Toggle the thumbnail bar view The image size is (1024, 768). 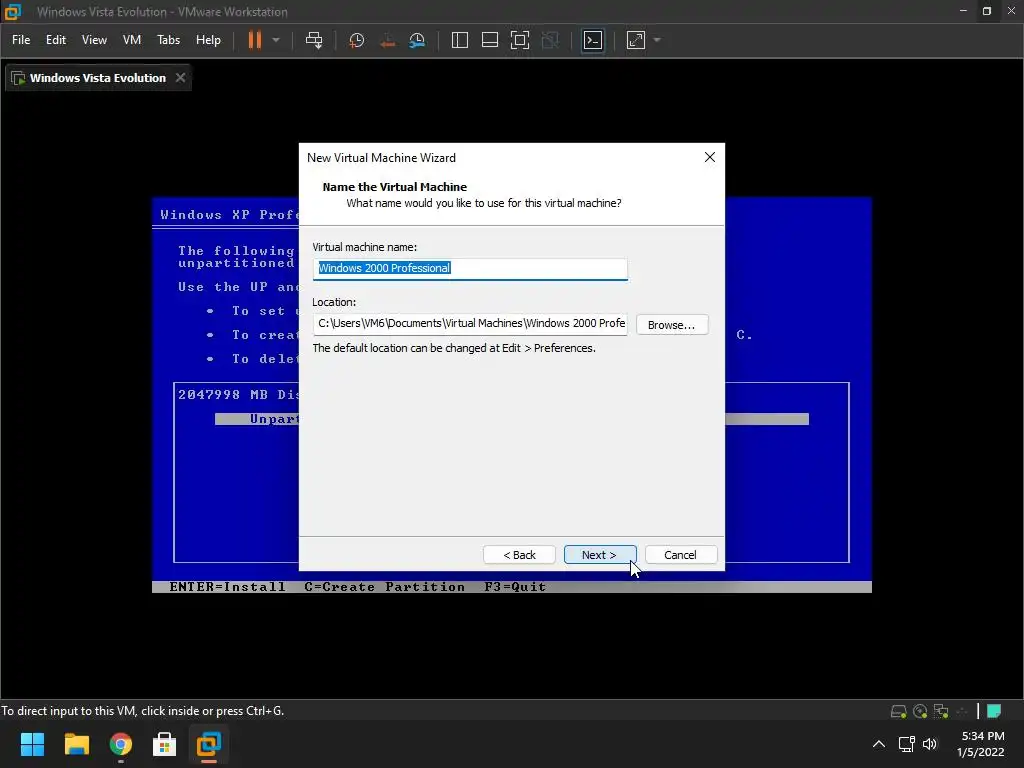(490, 40)
